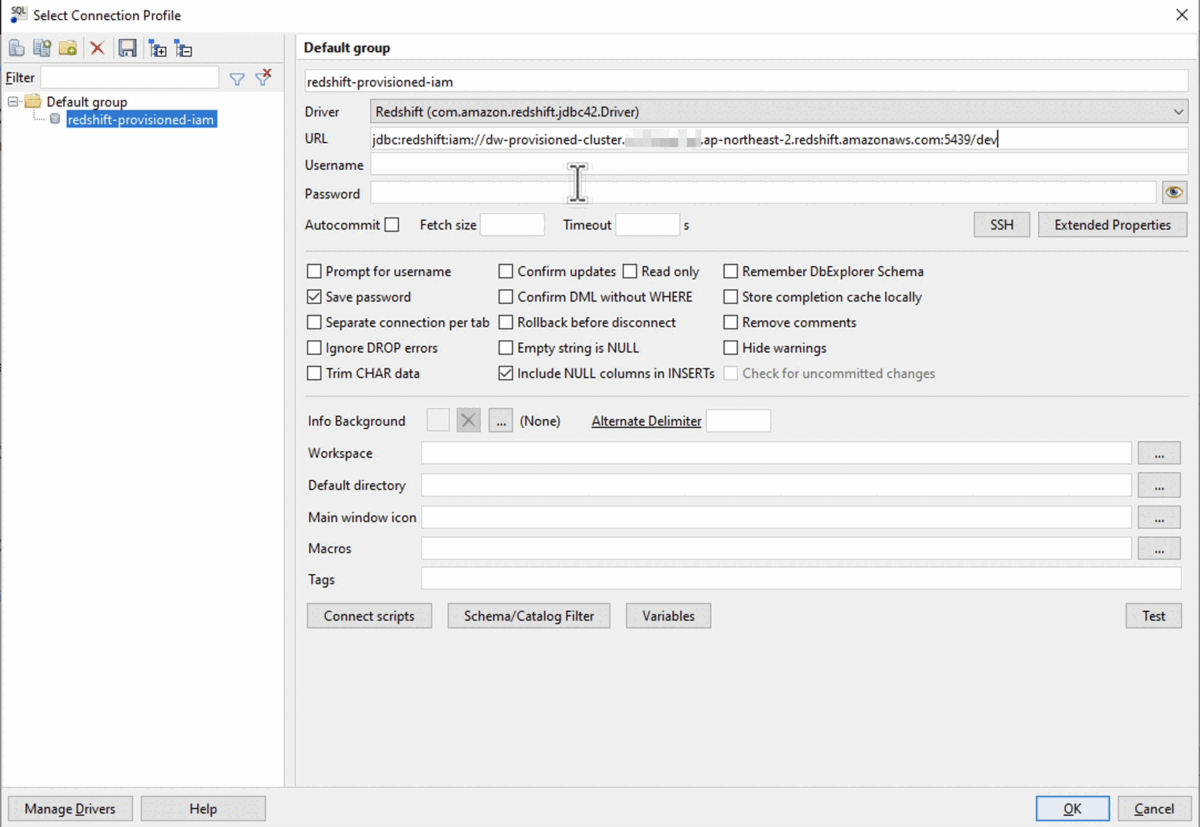Show password with the eye icon
The image size is (1200, 827).
pyautogui.click(x=1174, y=193)
